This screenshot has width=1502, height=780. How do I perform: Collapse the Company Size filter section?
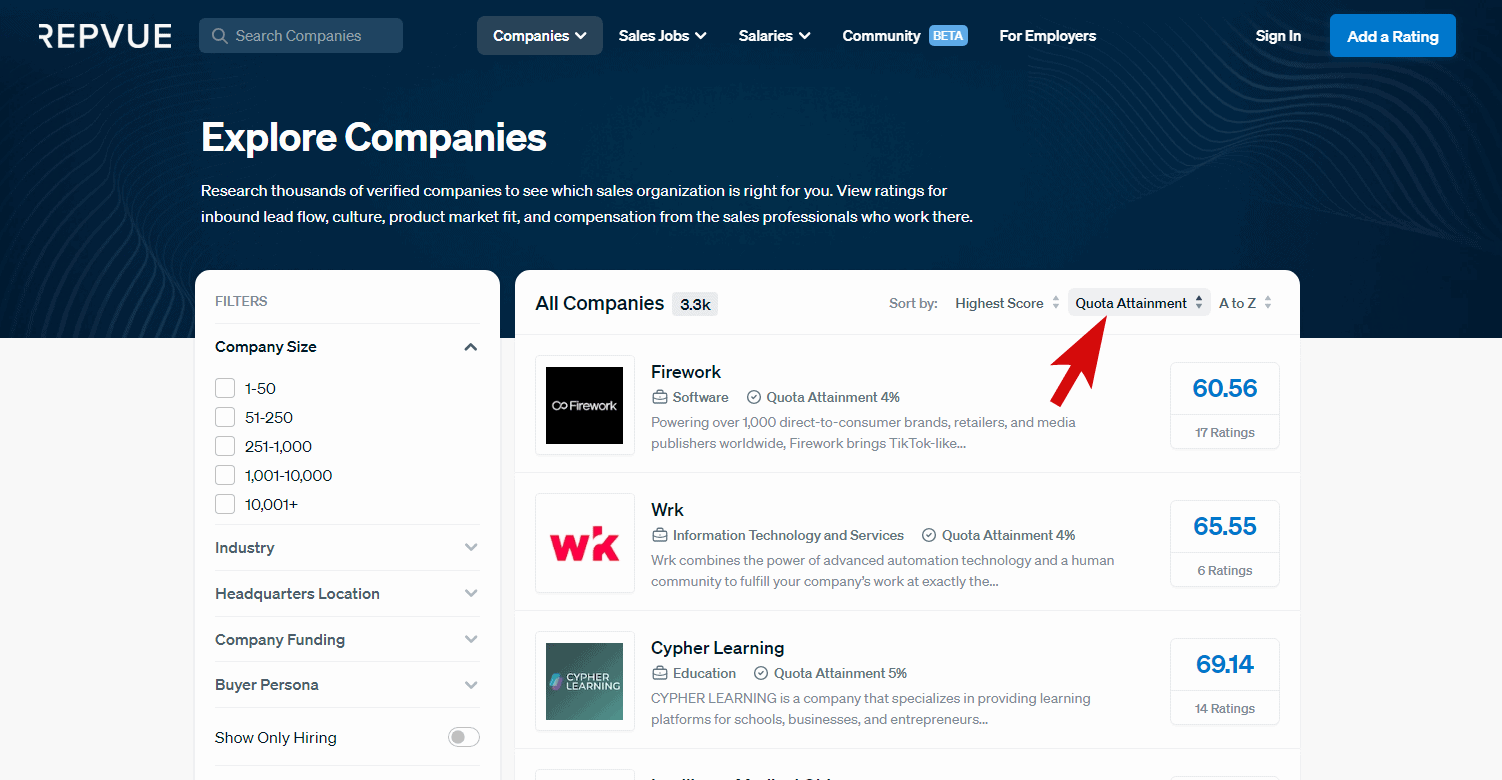pos(471,347)
